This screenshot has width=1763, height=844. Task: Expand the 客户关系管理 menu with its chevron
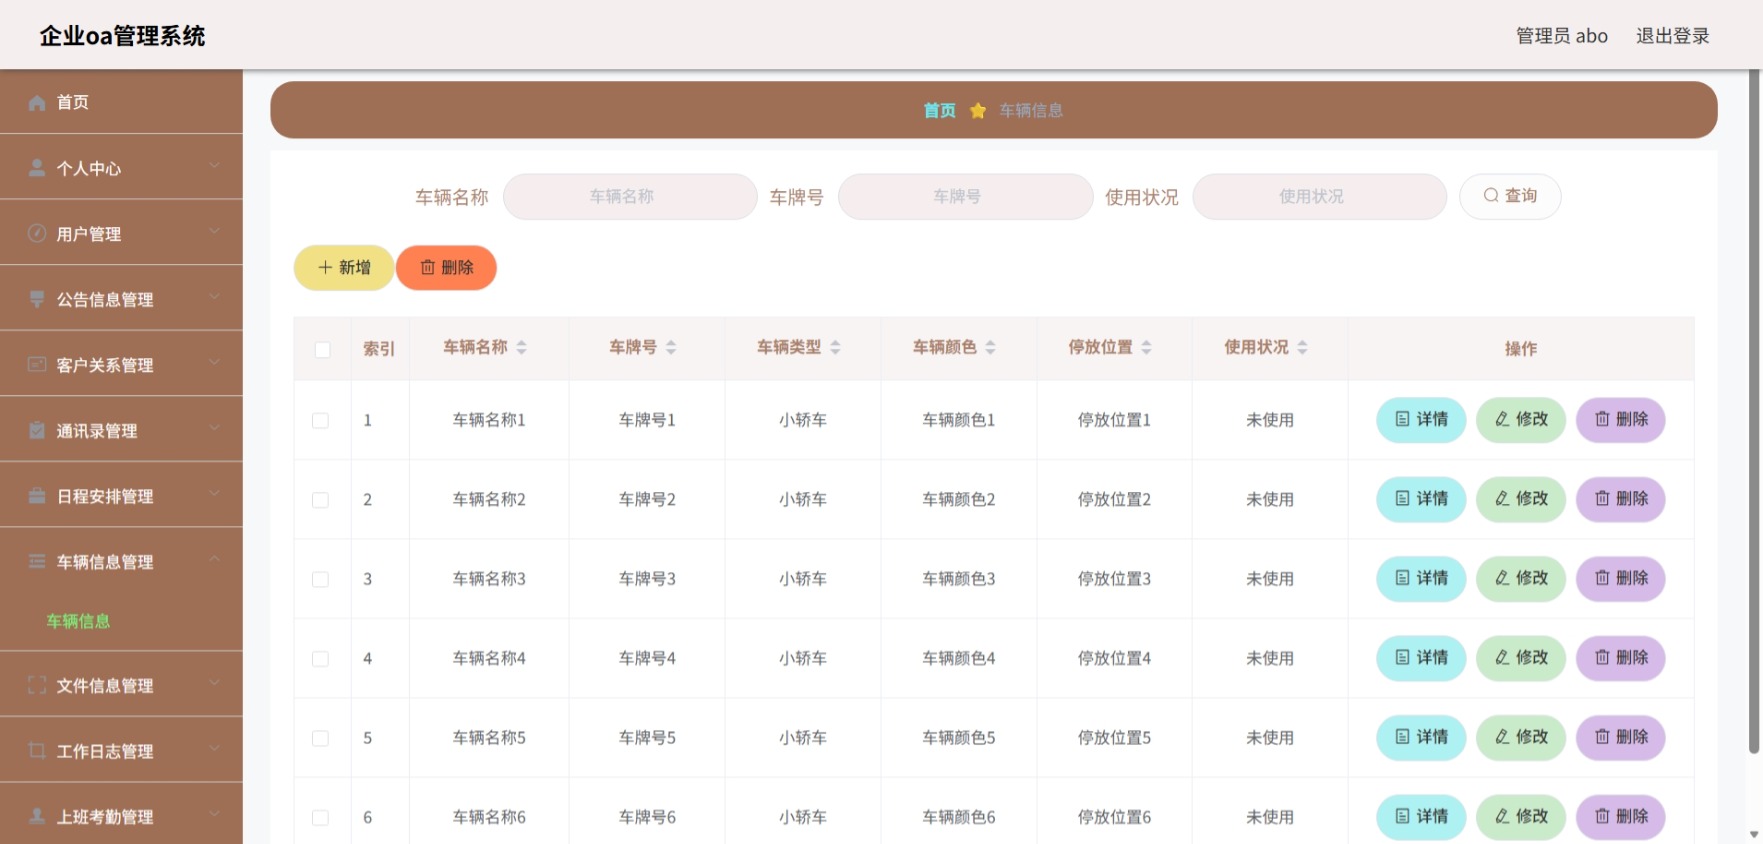click(214, 362)
